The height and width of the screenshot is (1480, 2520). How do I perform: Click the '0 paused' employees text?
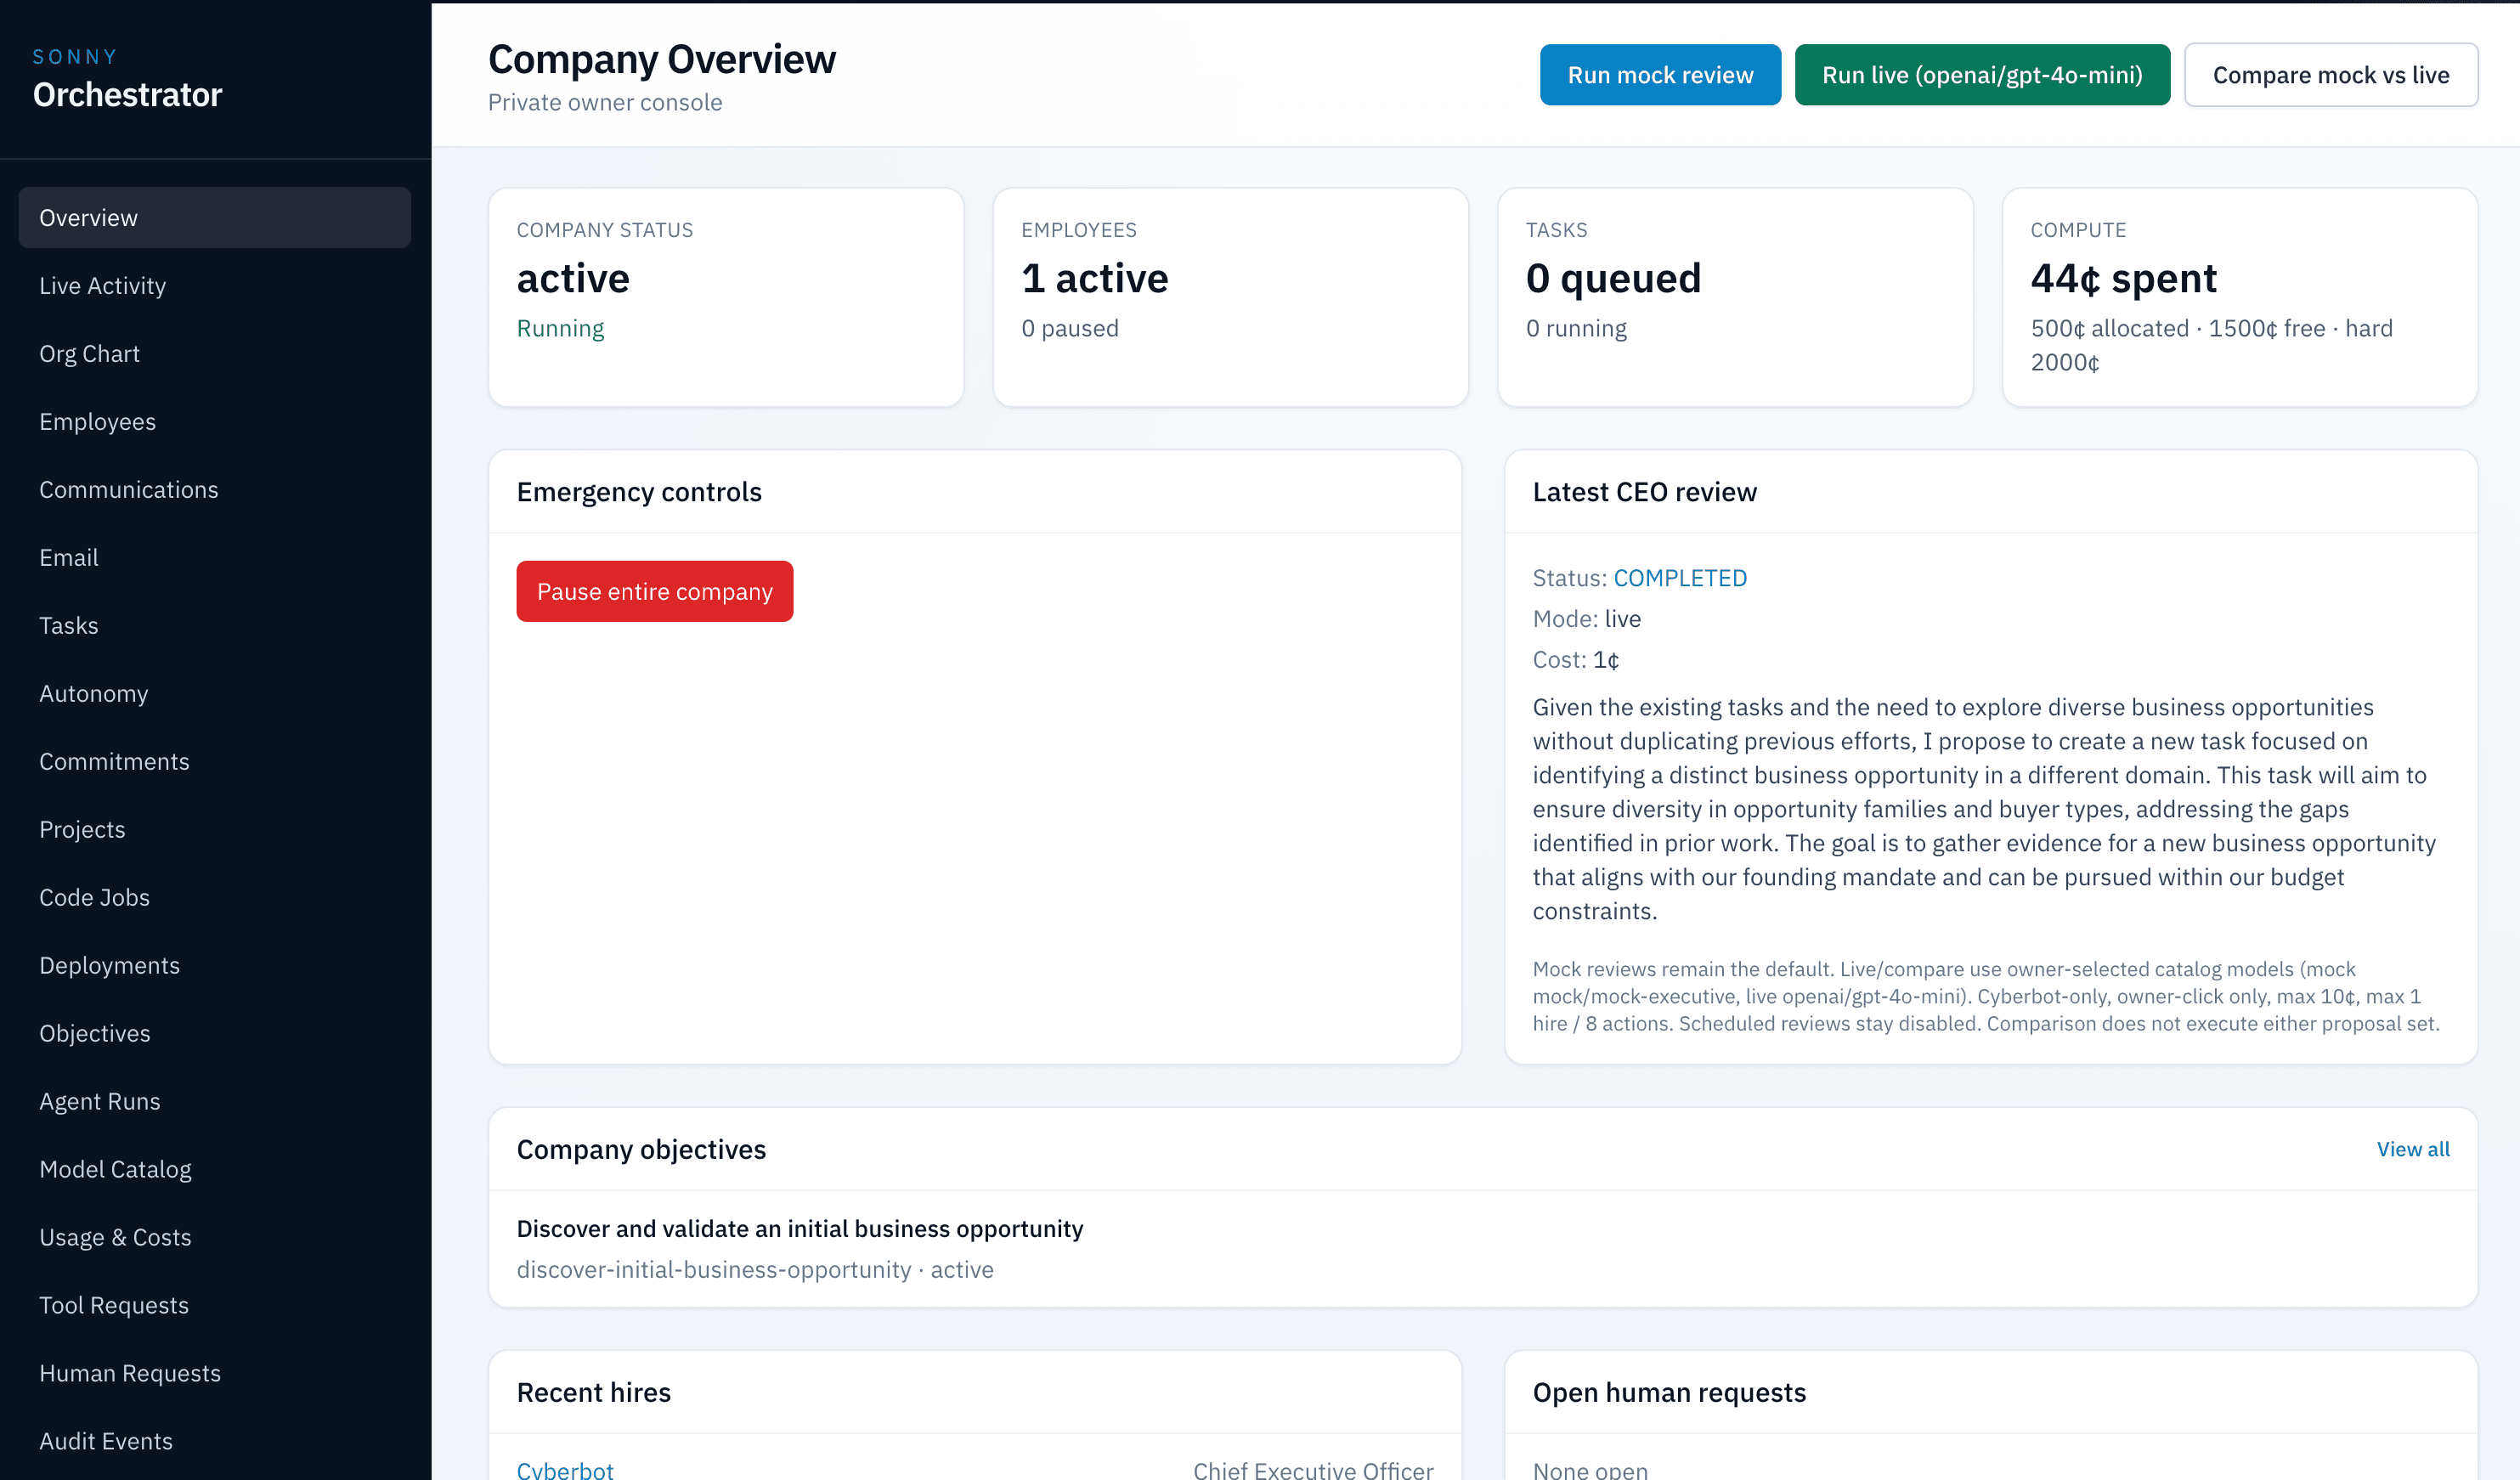point(1070,328)
